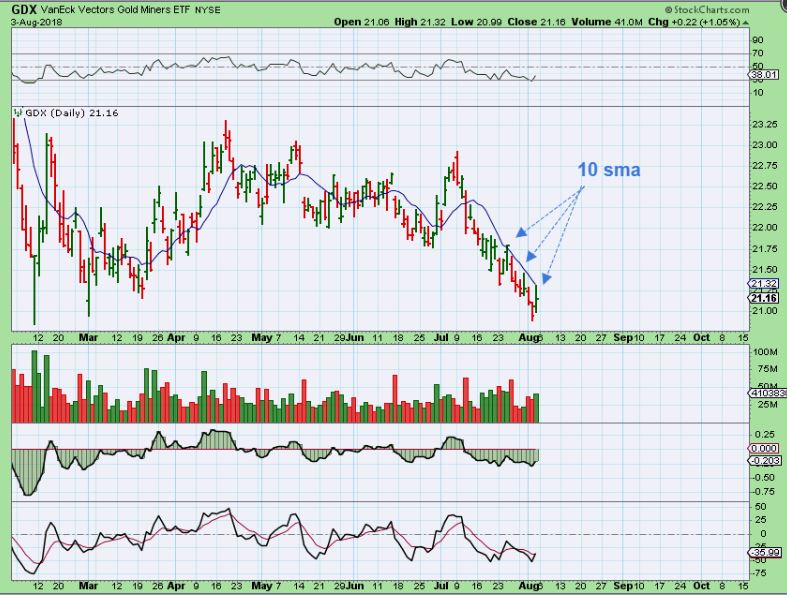The width and height of the screenshot is (787, 595).
Task: Click the -0.75 indicator axis label
Action: 763,492
